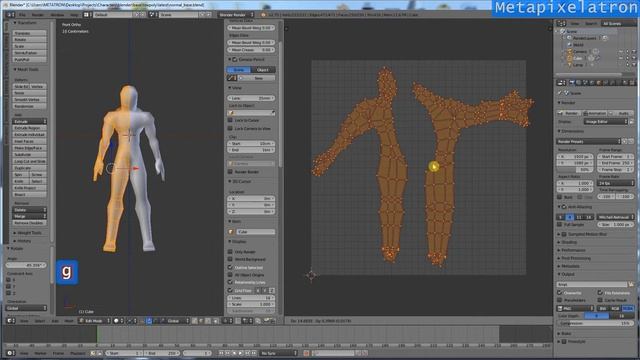The image size is (640, 360).
Task: Click Loop Cut and Slide button
Action: pos(29,161)
